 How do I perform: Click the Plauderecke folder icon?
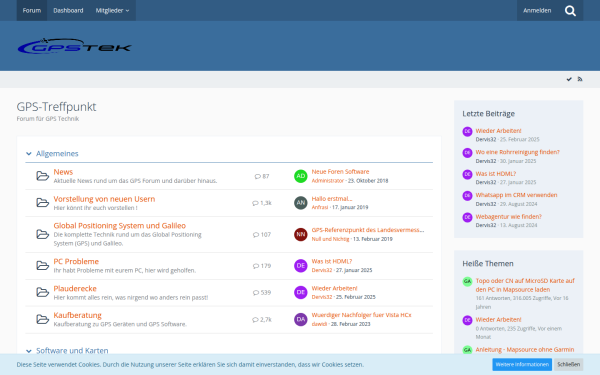[42, 292]
